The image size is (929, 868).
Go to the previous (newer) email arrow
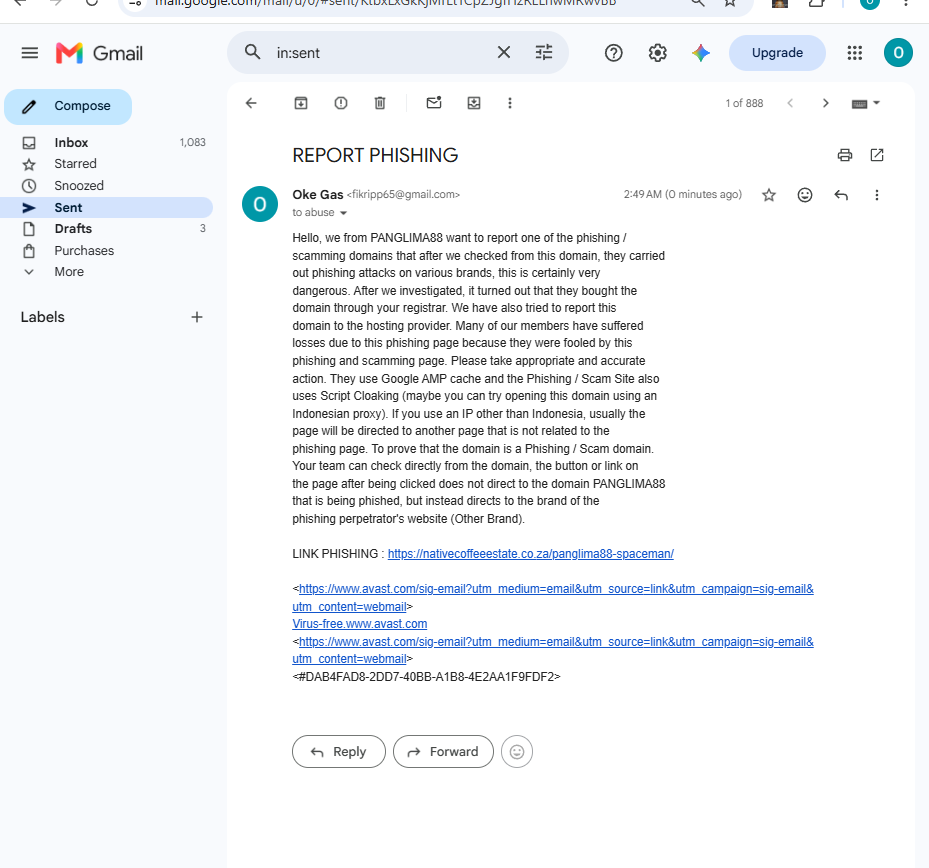pyautogui.click(x=790, y=103)
